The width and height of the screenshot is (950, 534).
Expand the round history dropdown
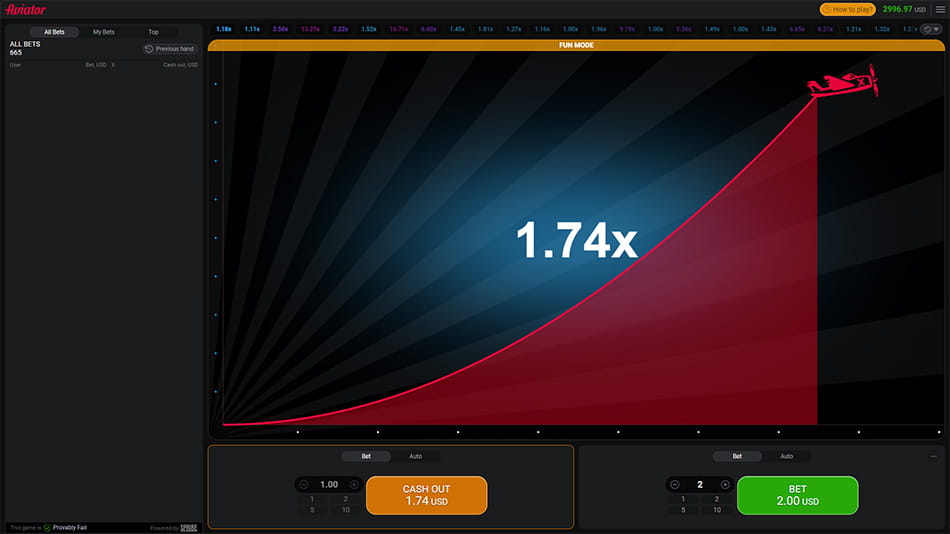(931, 29)
